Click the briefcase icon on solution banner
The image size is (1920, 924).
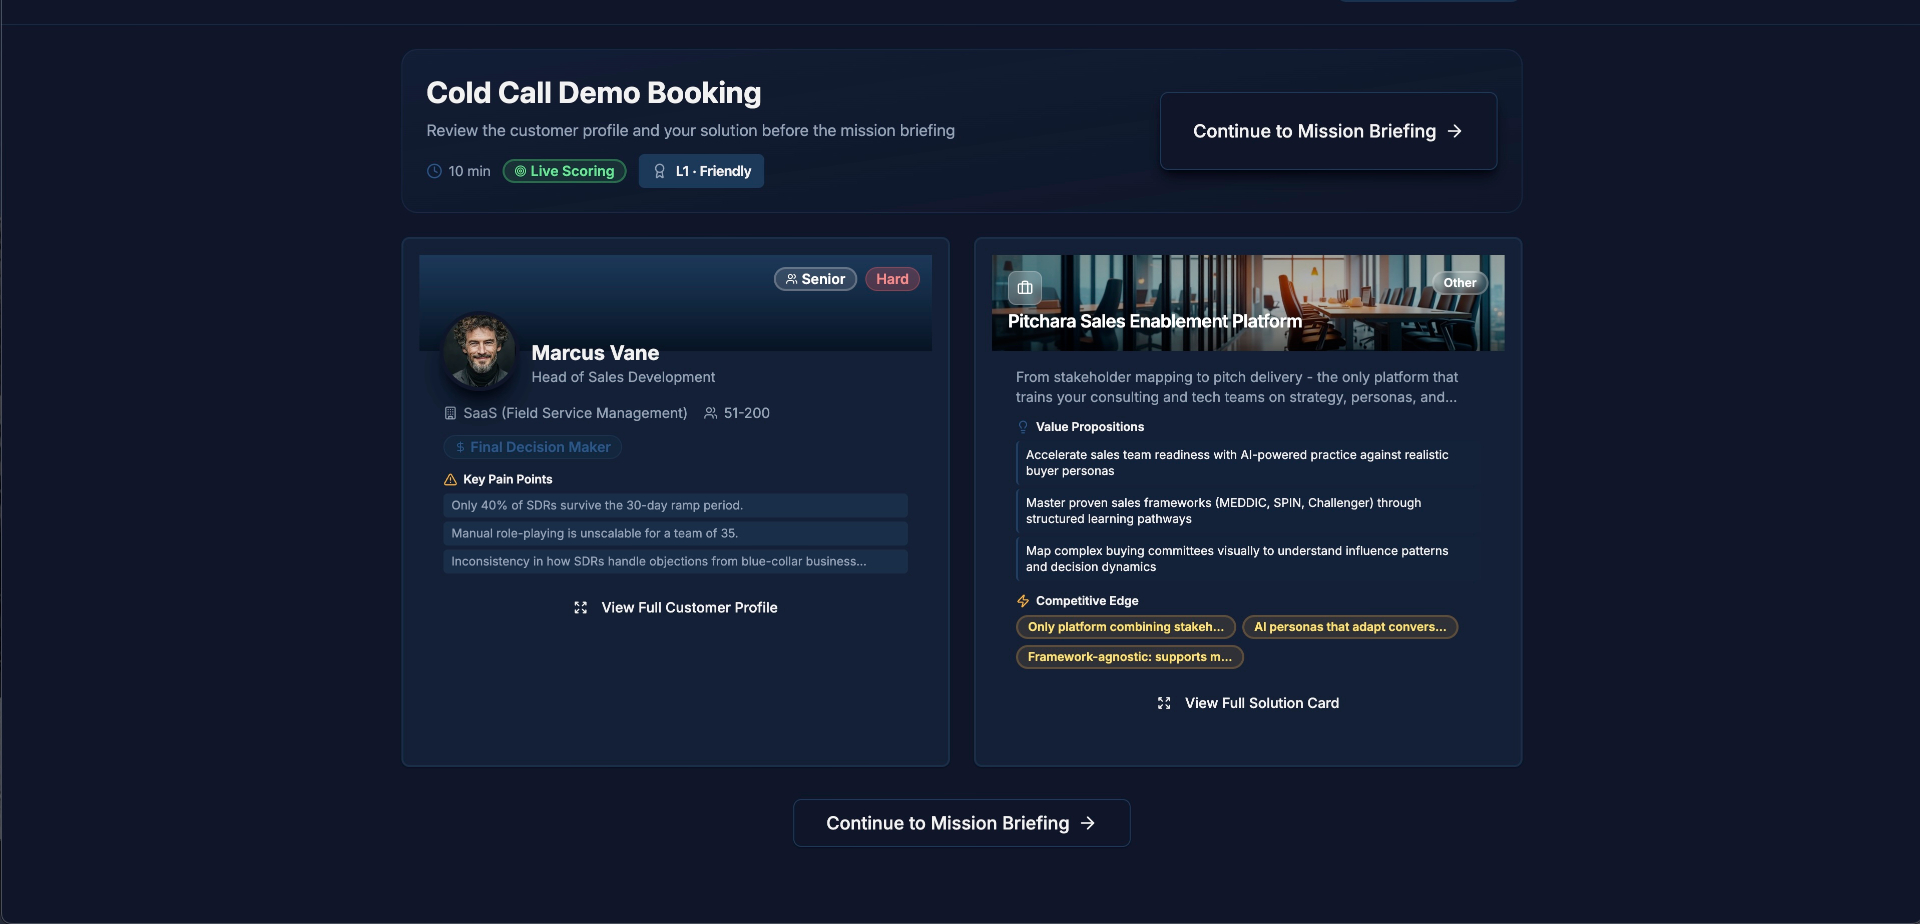pyautogui.click(x=1025, y=288)
